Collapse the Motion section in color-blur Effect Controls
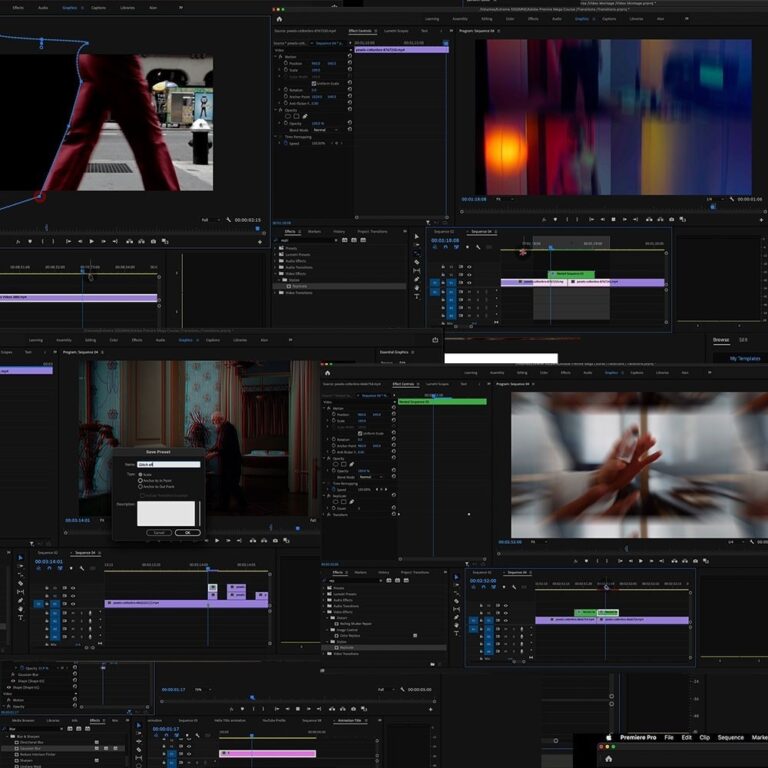 point(276,57)
